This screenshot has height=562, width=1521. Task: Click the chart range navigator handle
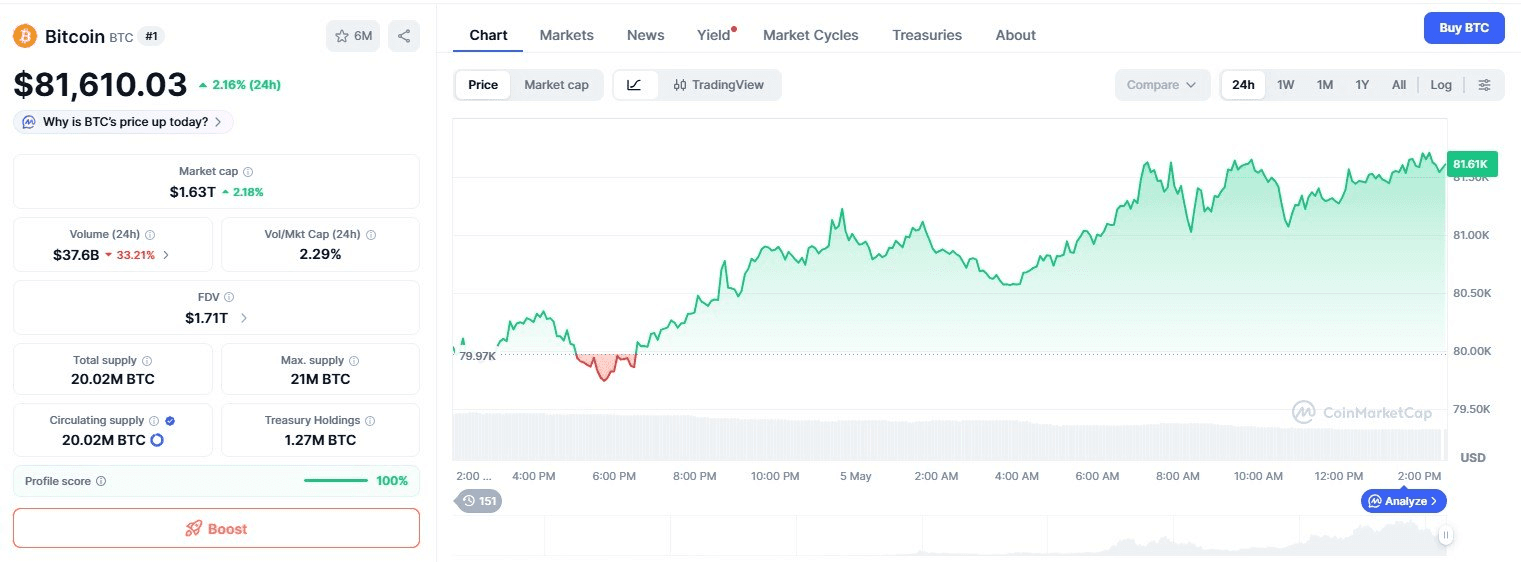click(x=1445, y=536)
